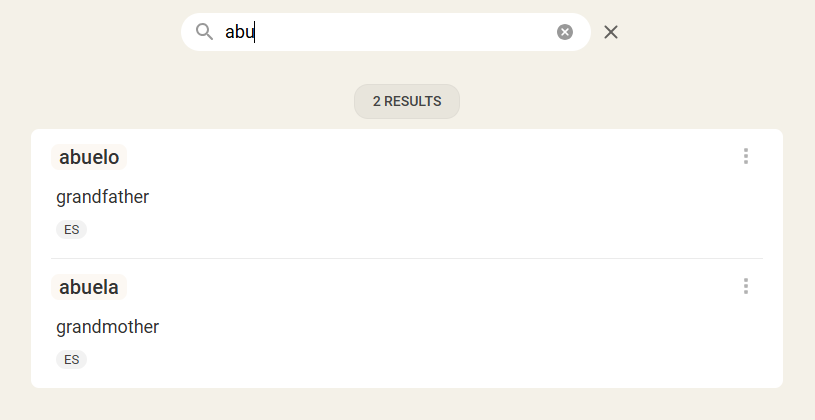Viewport: 815px width, 420px height.
Task: Click blank area right of the grandmother text
Action: [x=450, y=327]
